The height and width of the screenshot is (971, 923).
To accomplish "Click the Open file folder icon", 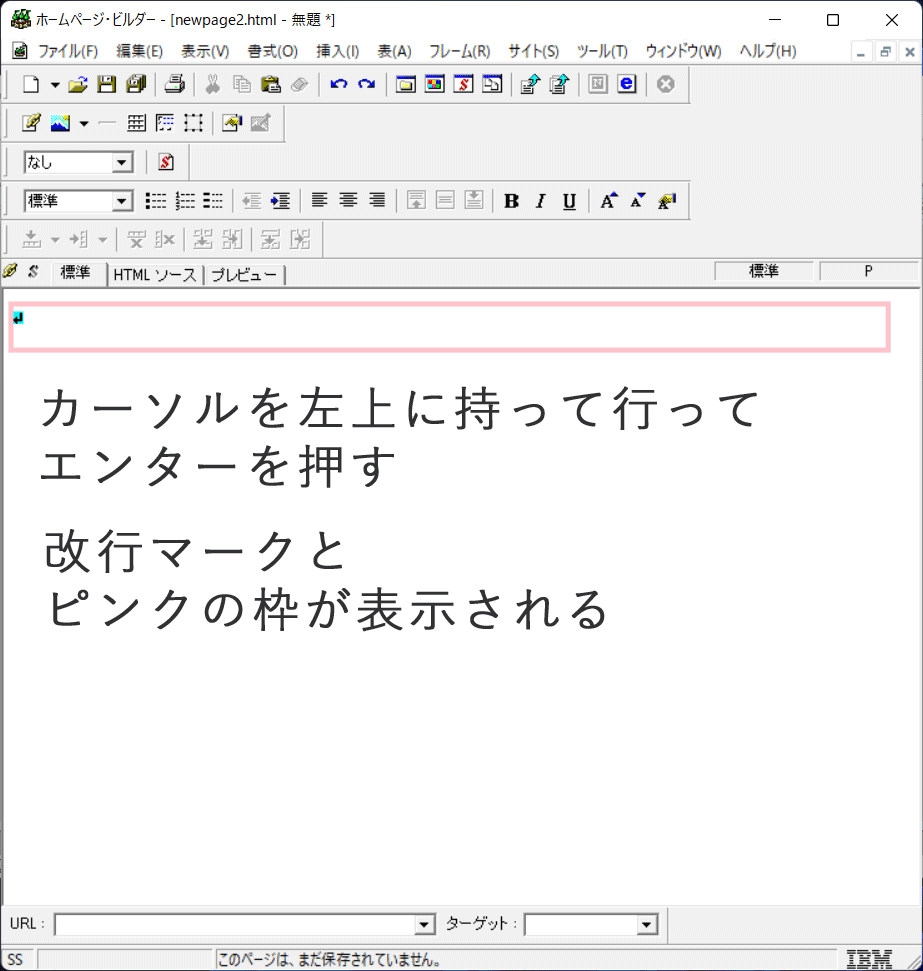I will click(x=78, y=85).
